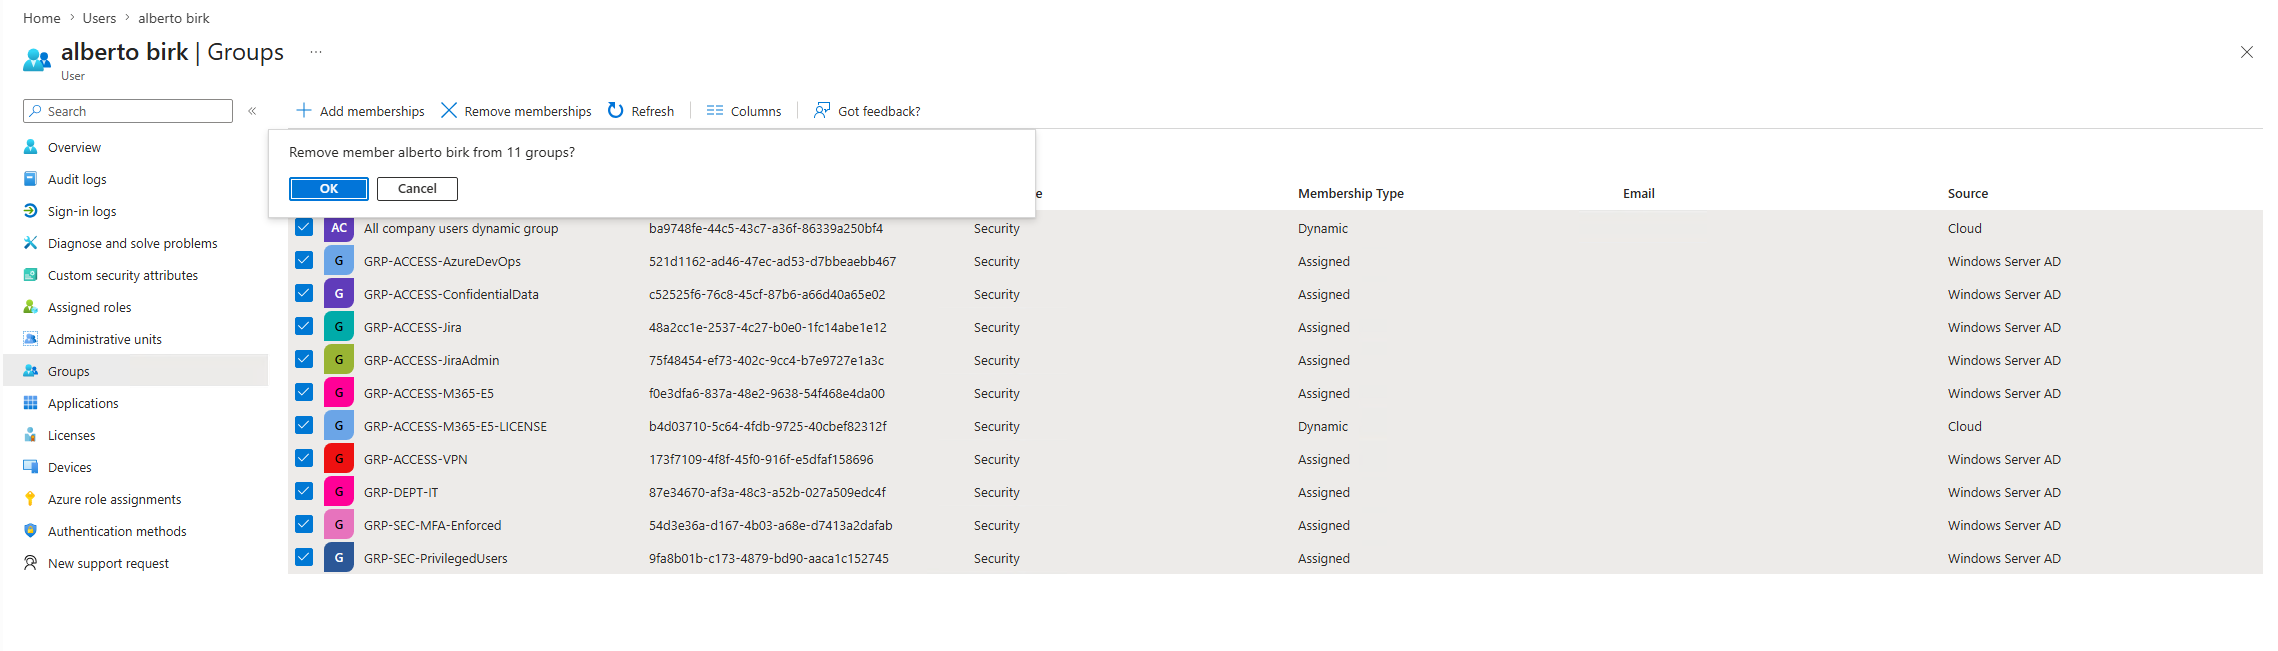Click the Administrative units icon

[30, 339]
